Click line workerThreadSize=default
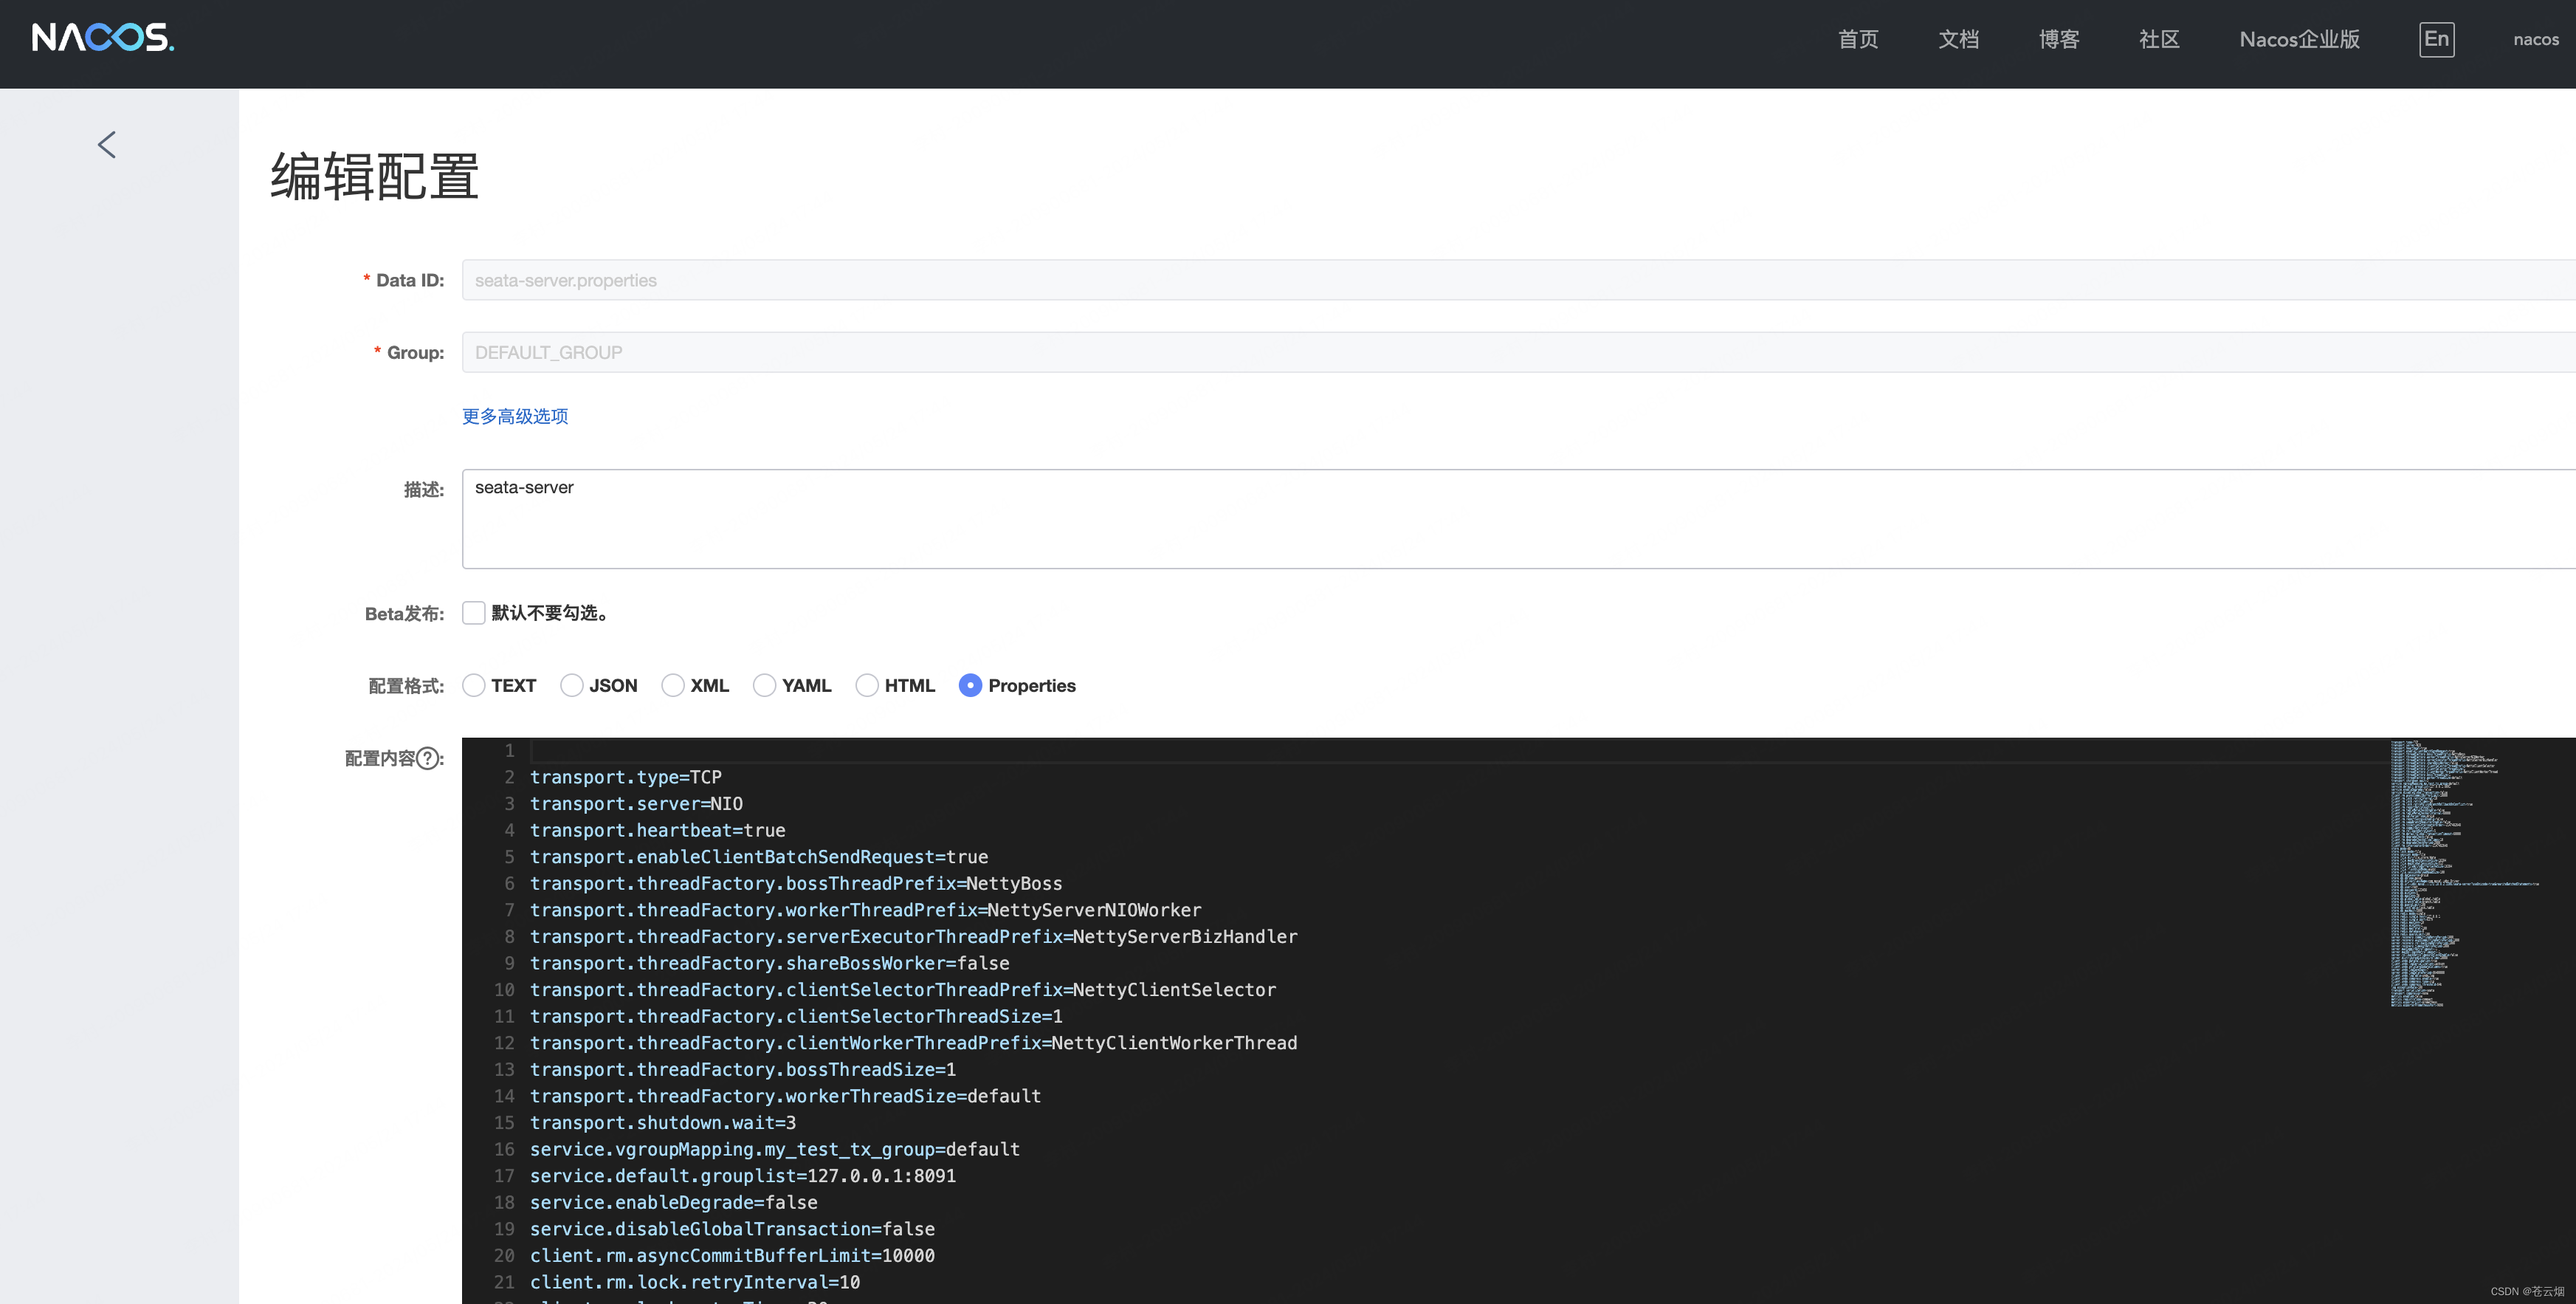The height and width of the screenshot is (1304, 2576). (x=786, y=1096)
